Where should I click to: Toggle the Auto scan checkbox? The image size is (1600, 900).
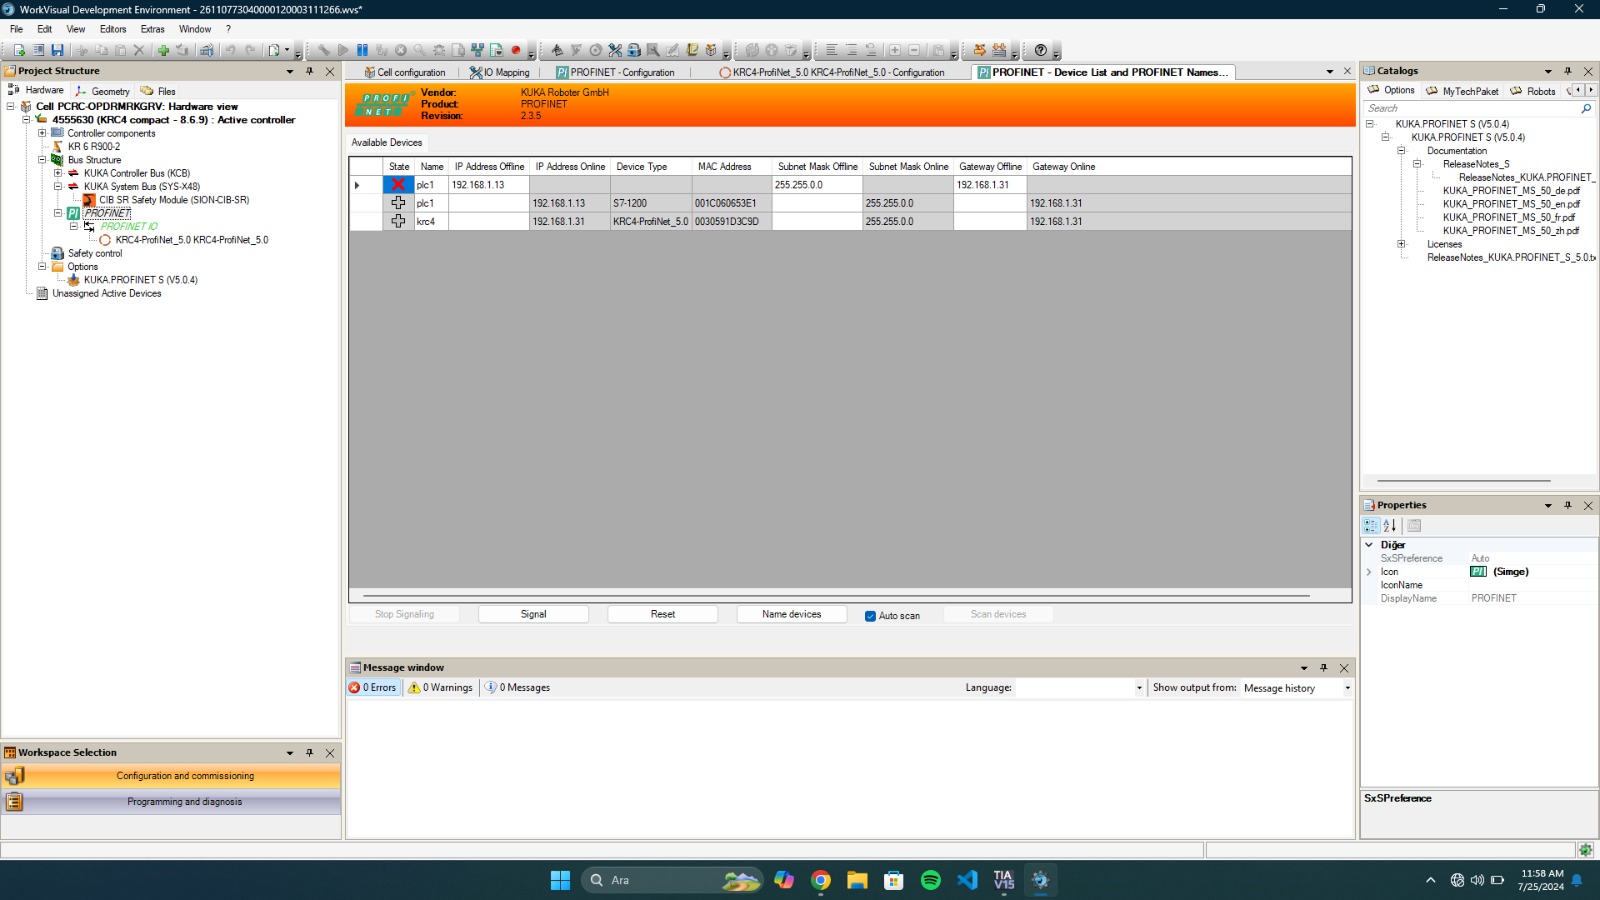[870, 616]
